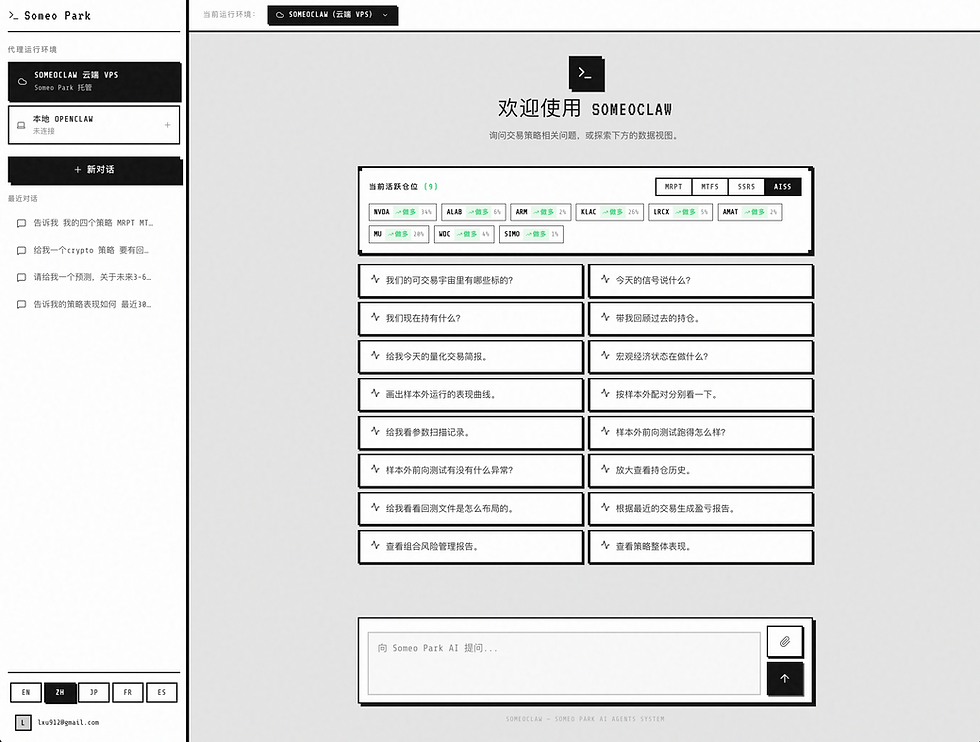
Task: Switch language to ES
Action: click(x=162, y=693)
